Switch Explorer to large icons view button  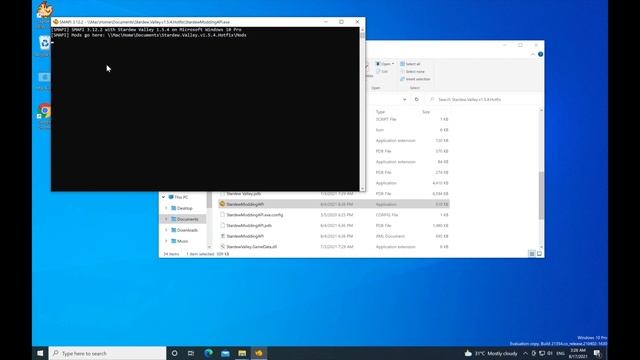point(539,254)
